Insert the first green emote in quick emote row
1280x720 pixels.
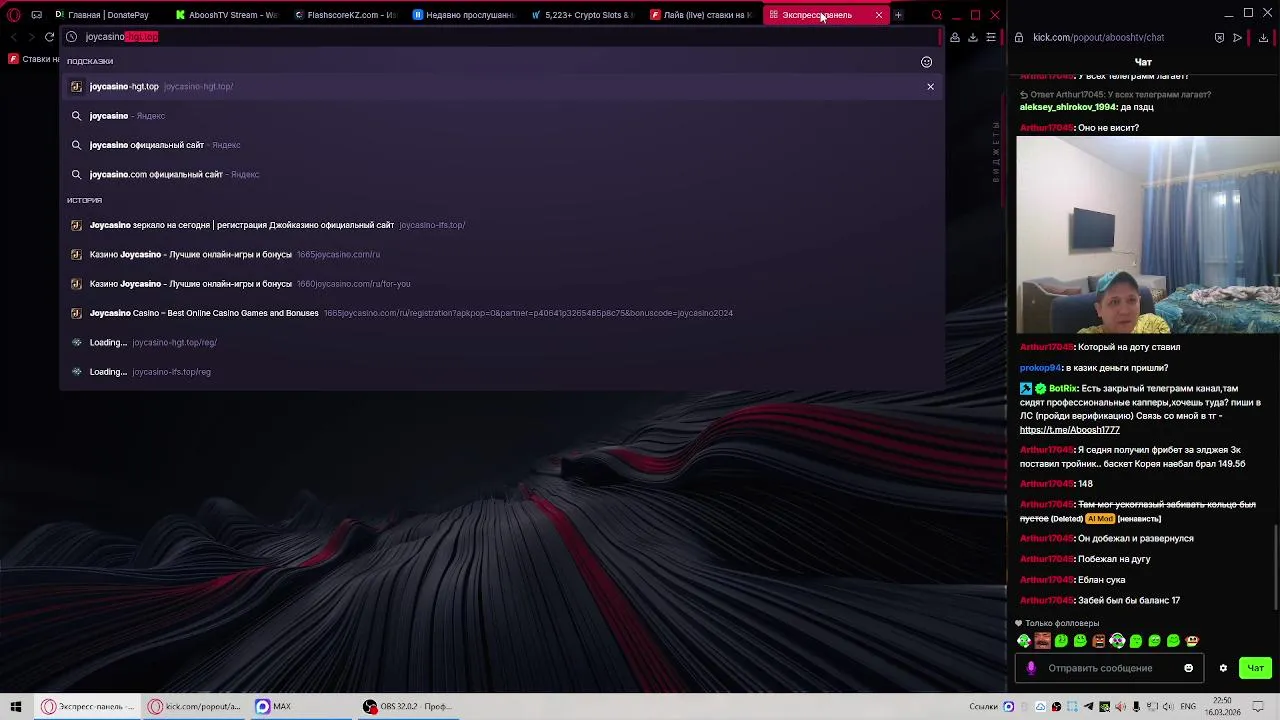pyautogui.click(x=1024, y=641)
